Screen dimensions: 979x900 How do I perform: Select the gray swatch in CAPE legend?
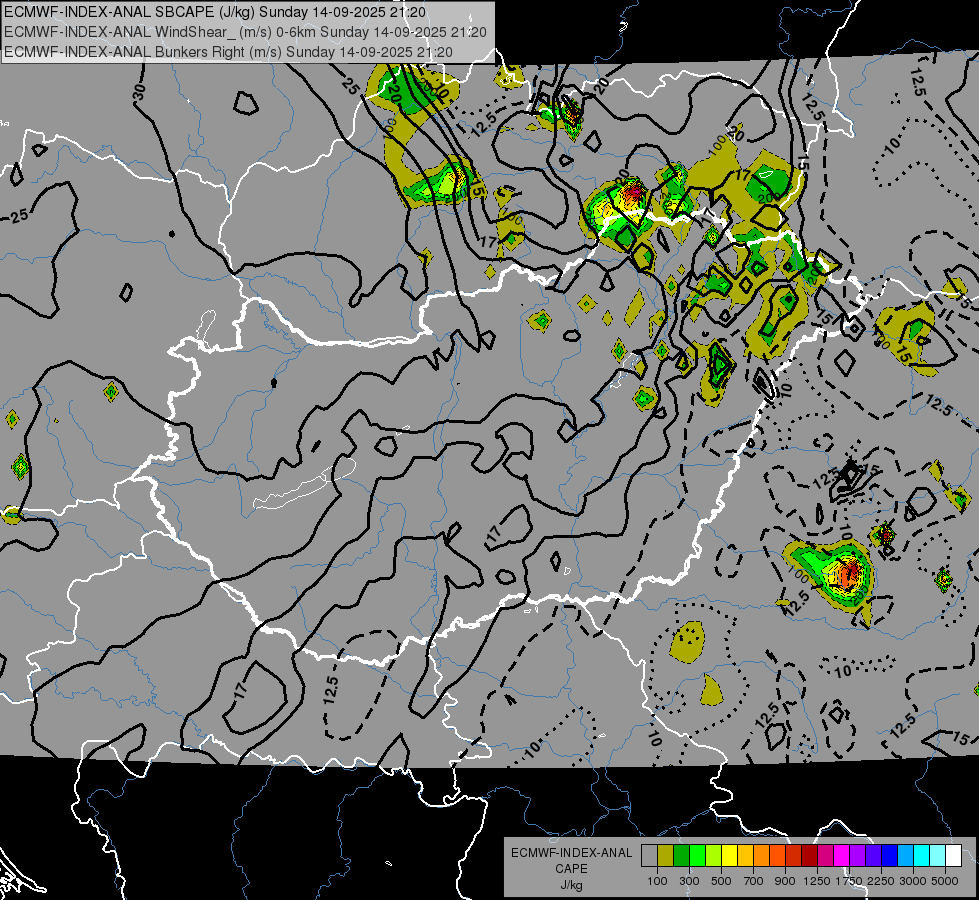[649, 856]
